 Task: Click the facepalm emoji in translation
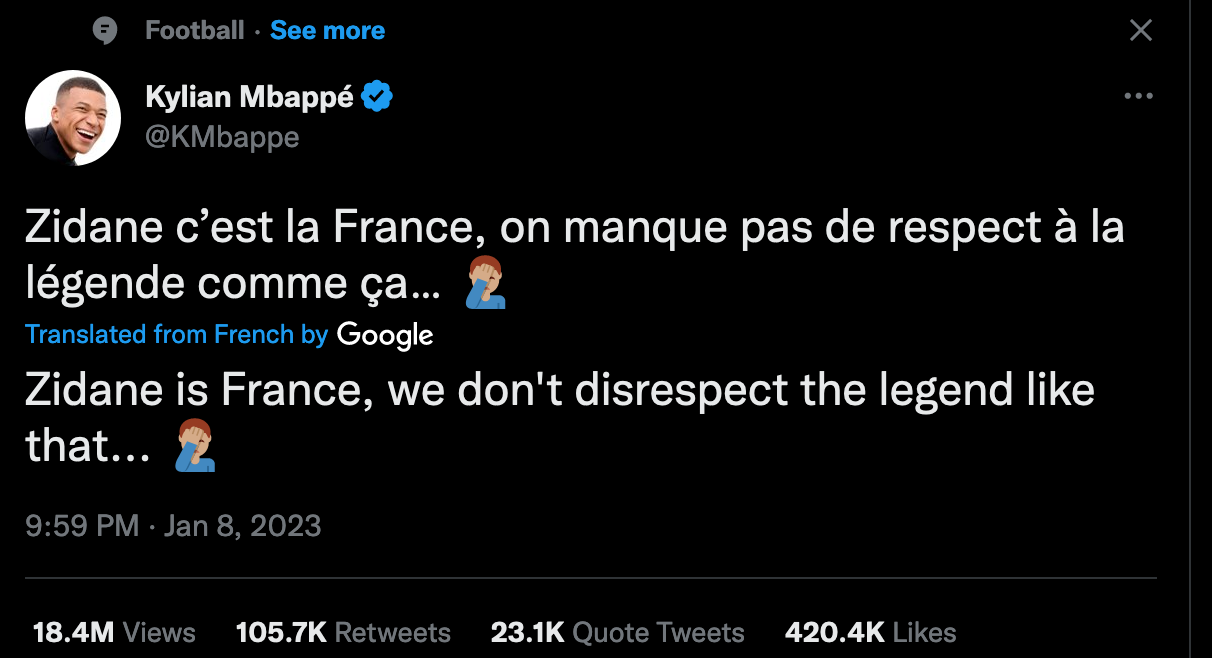point(196,448)
